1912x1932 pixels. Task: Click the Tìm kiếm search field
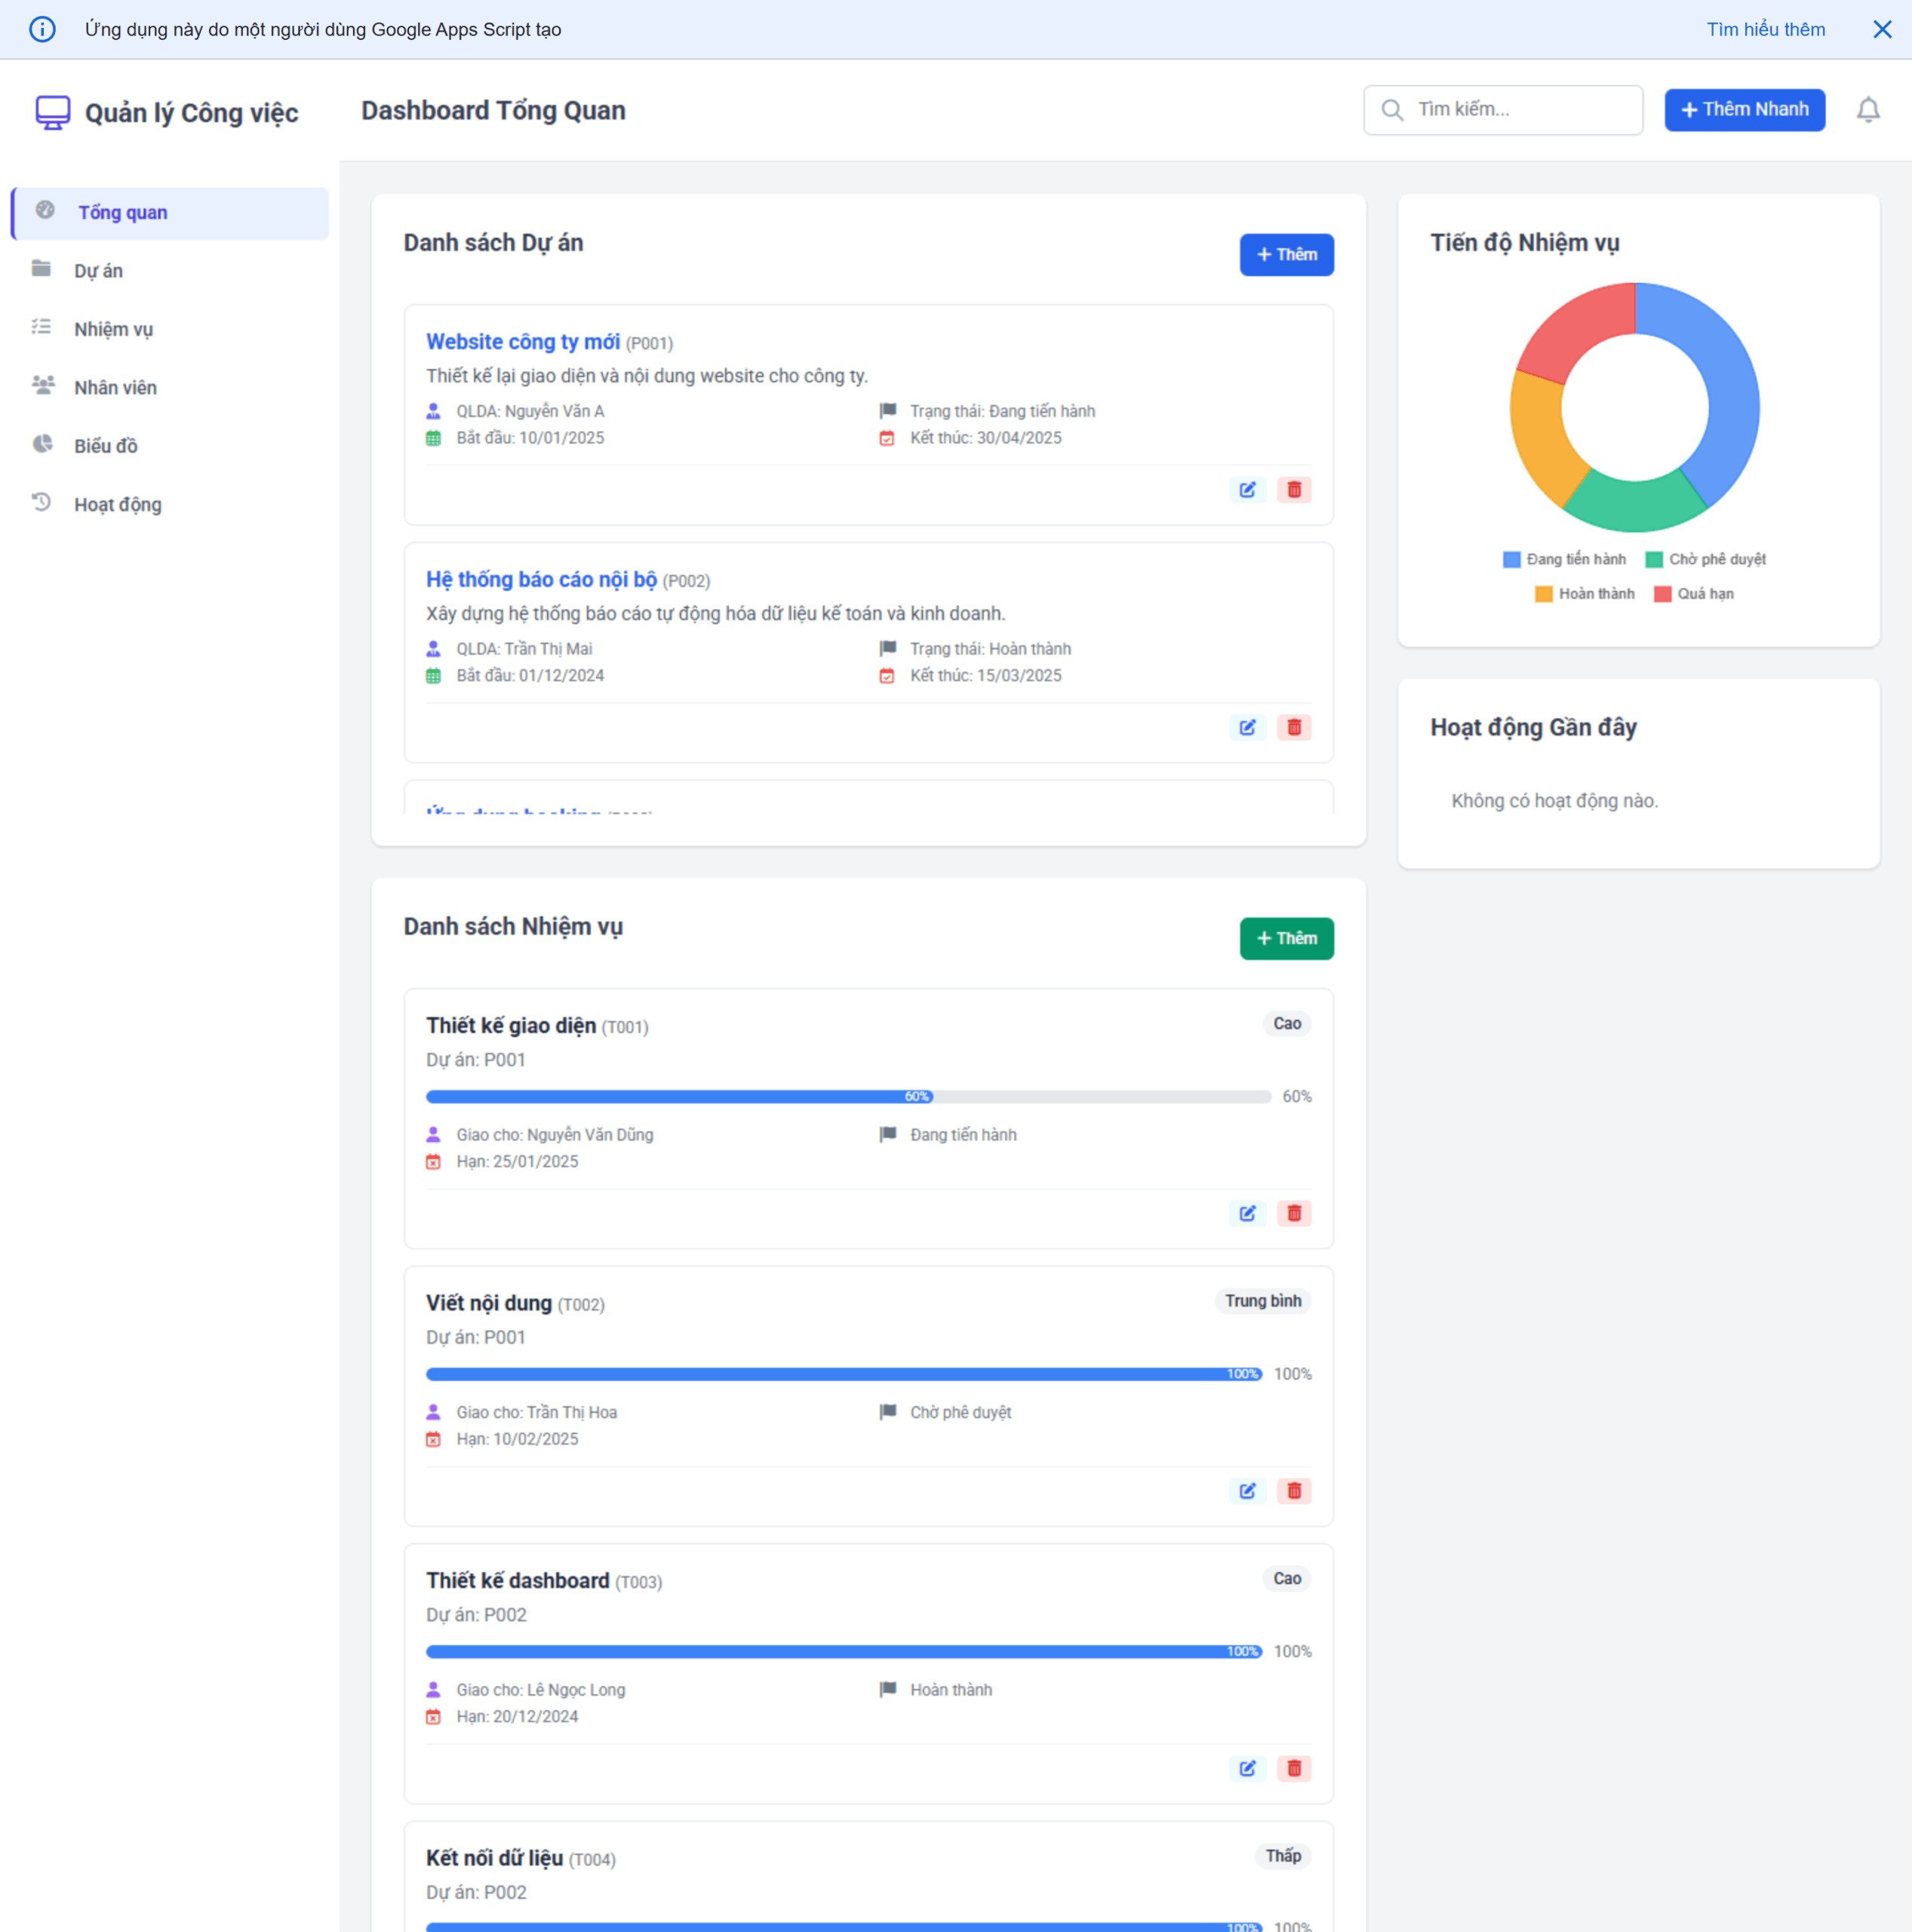coord(1503,110)
